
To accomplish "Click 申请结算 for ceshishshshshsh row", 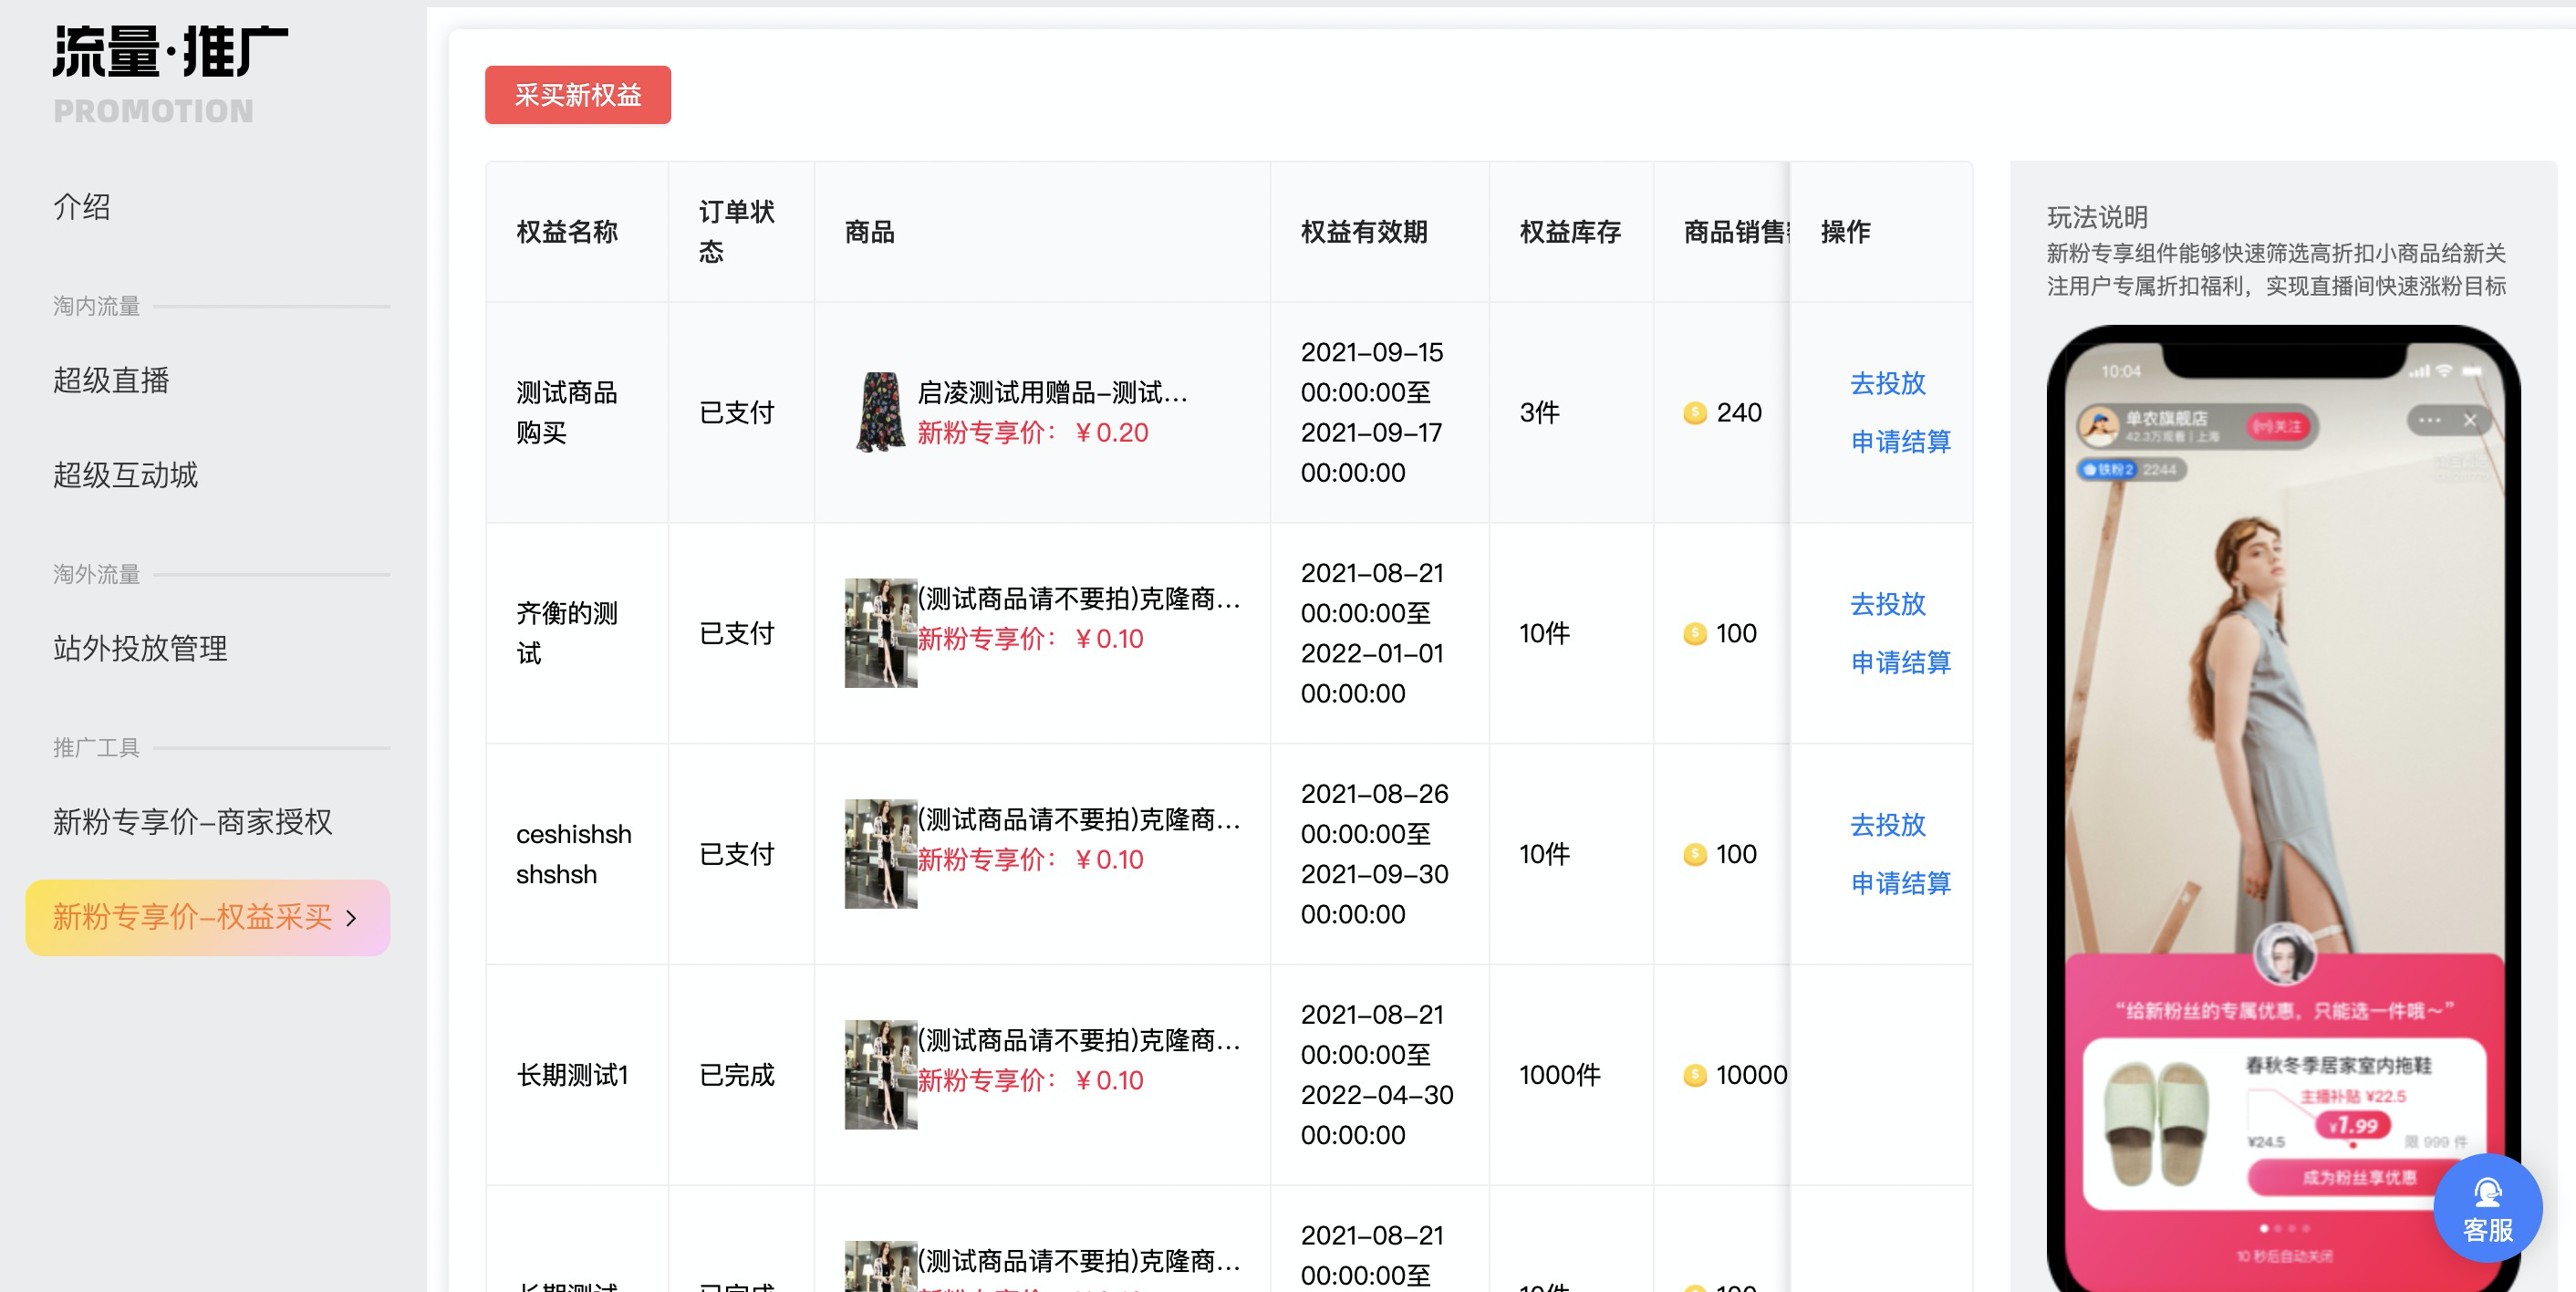I will (x=1900, y=883).
